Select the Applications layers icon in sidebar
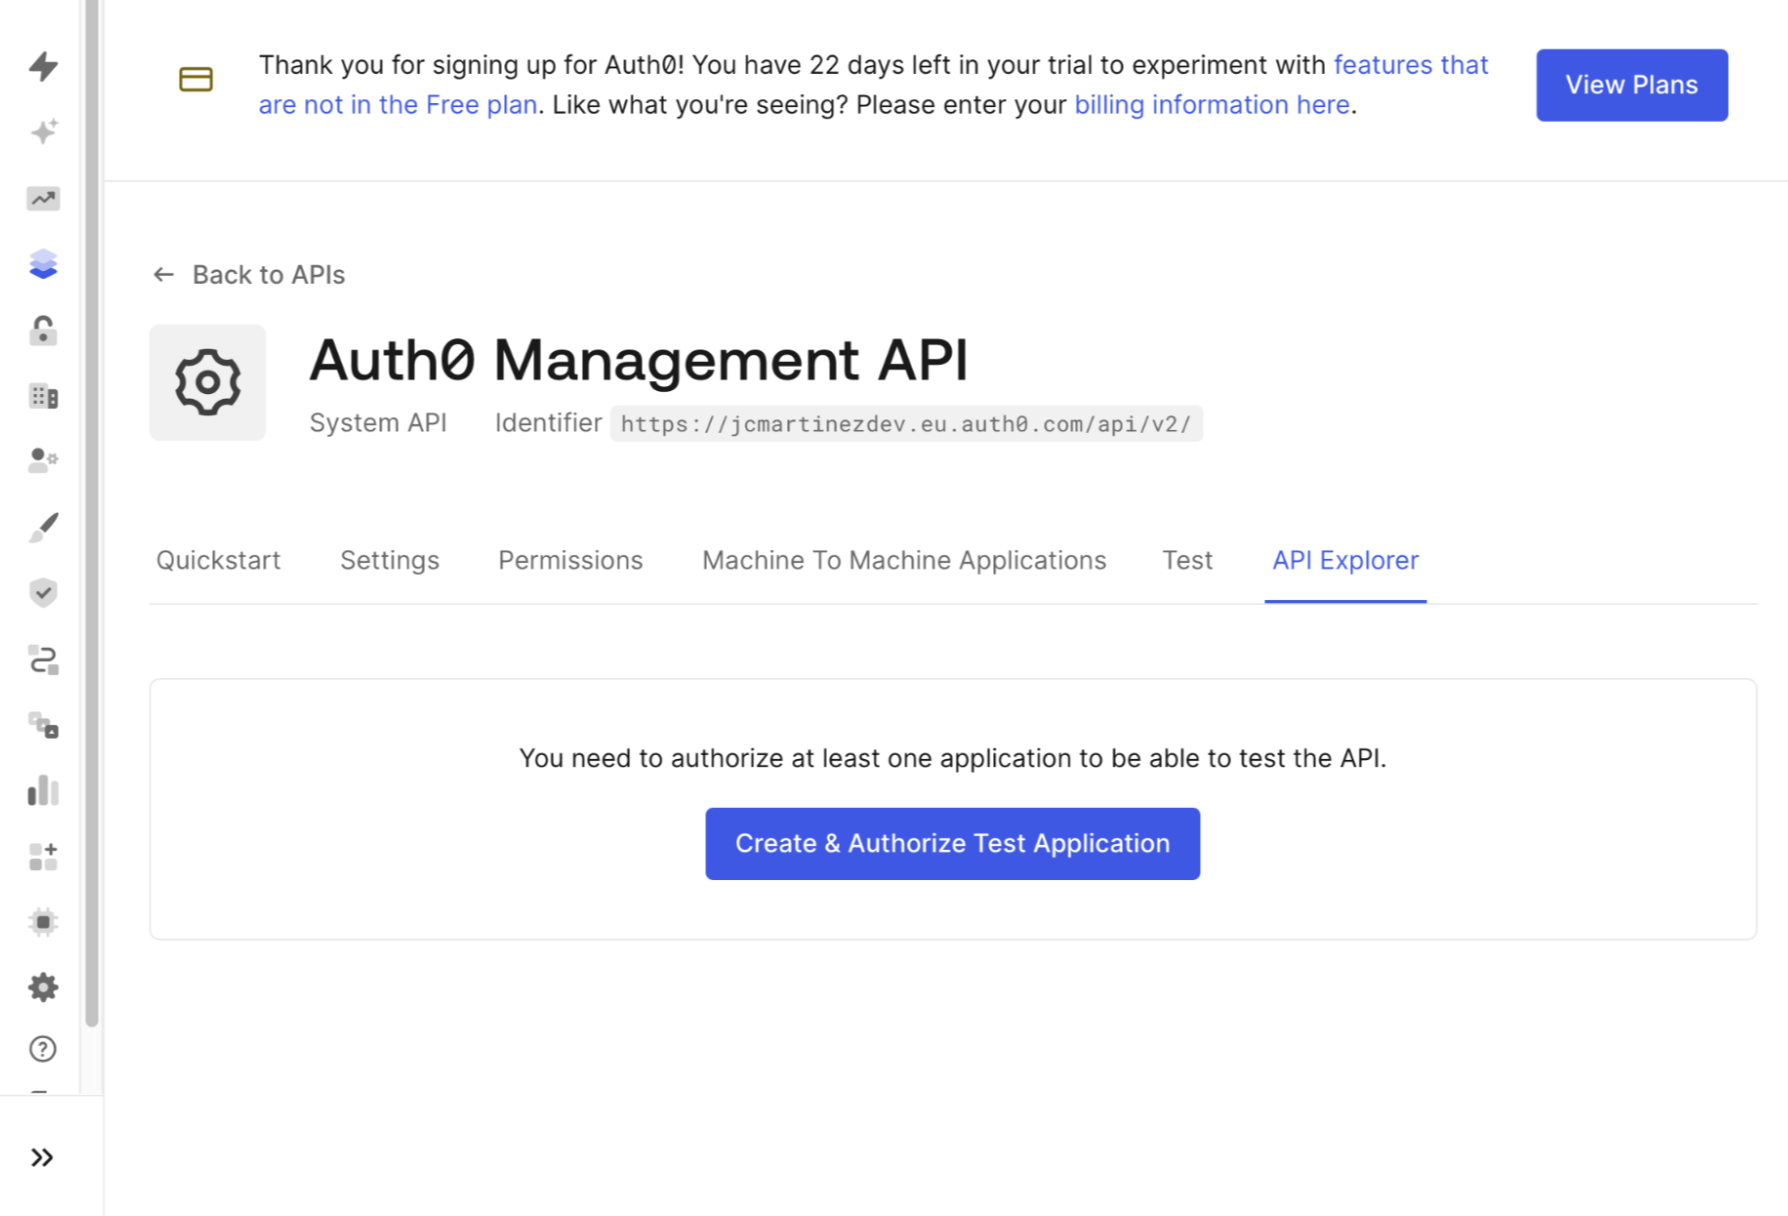The image size is (1788, 1216). click(x=43, y=265)
